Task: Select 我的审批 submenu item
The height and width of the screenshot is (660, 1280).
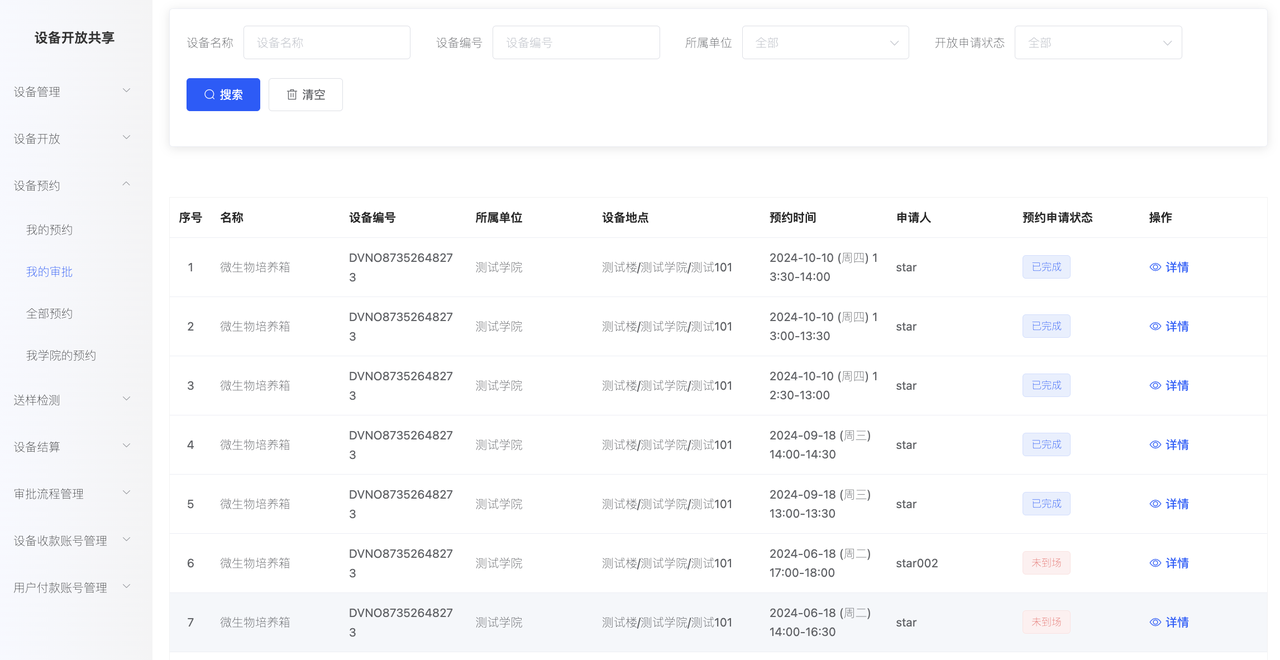Action: [x=49, y=272]
